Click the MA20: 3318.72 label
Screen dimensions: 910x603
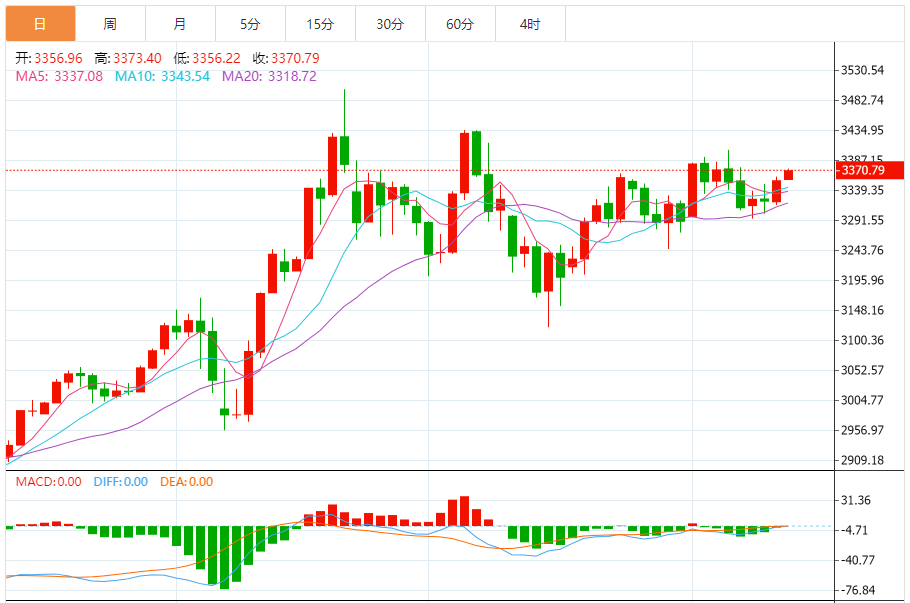coord(269,76)
